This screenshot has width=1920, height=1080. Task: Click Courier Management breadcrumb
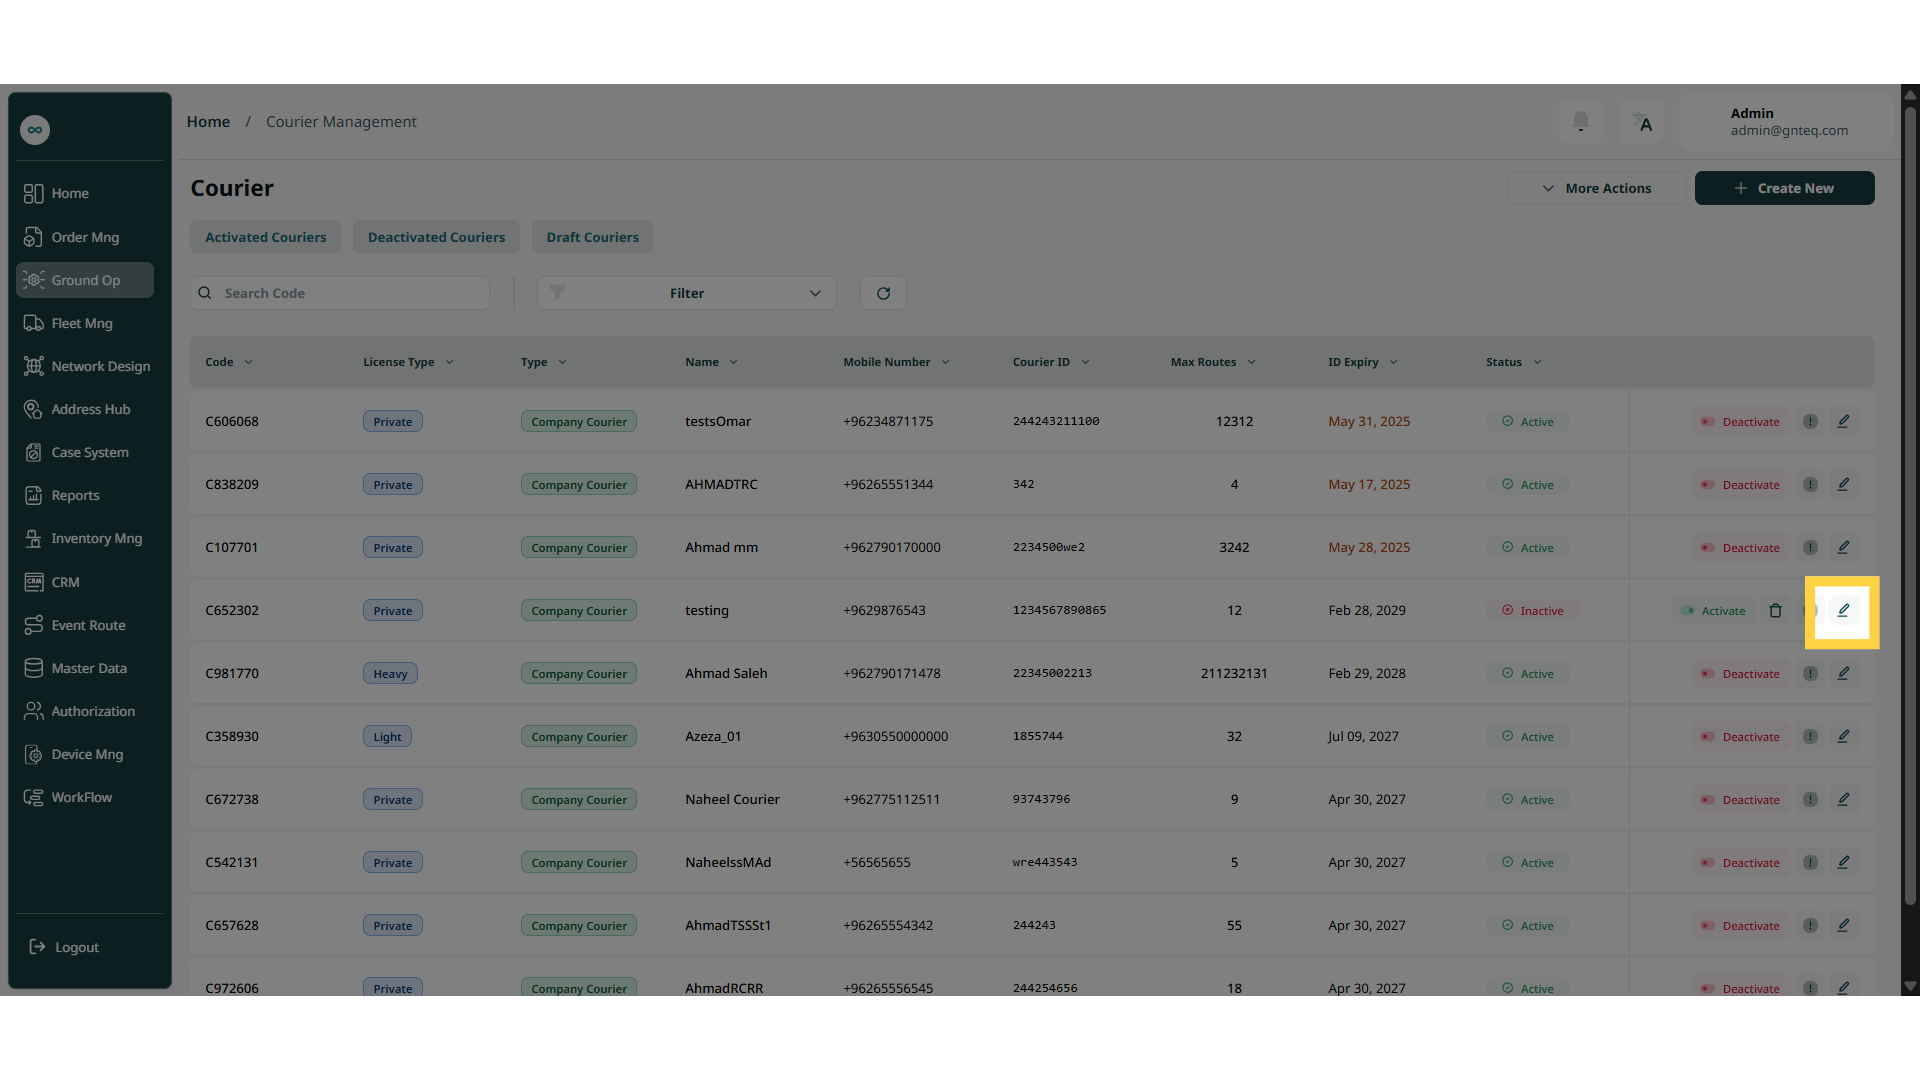(341, 122)
